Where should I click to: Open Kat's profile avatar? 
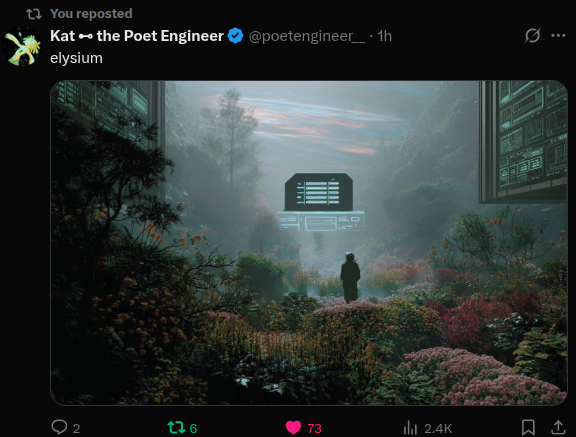22,46
